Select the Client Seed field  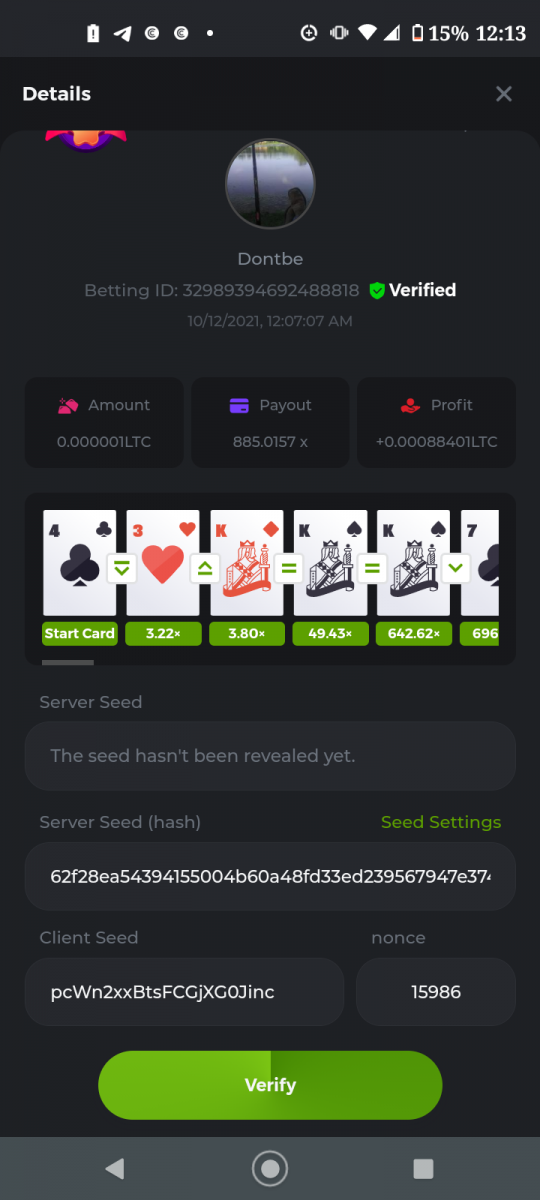tap(185, 992)
